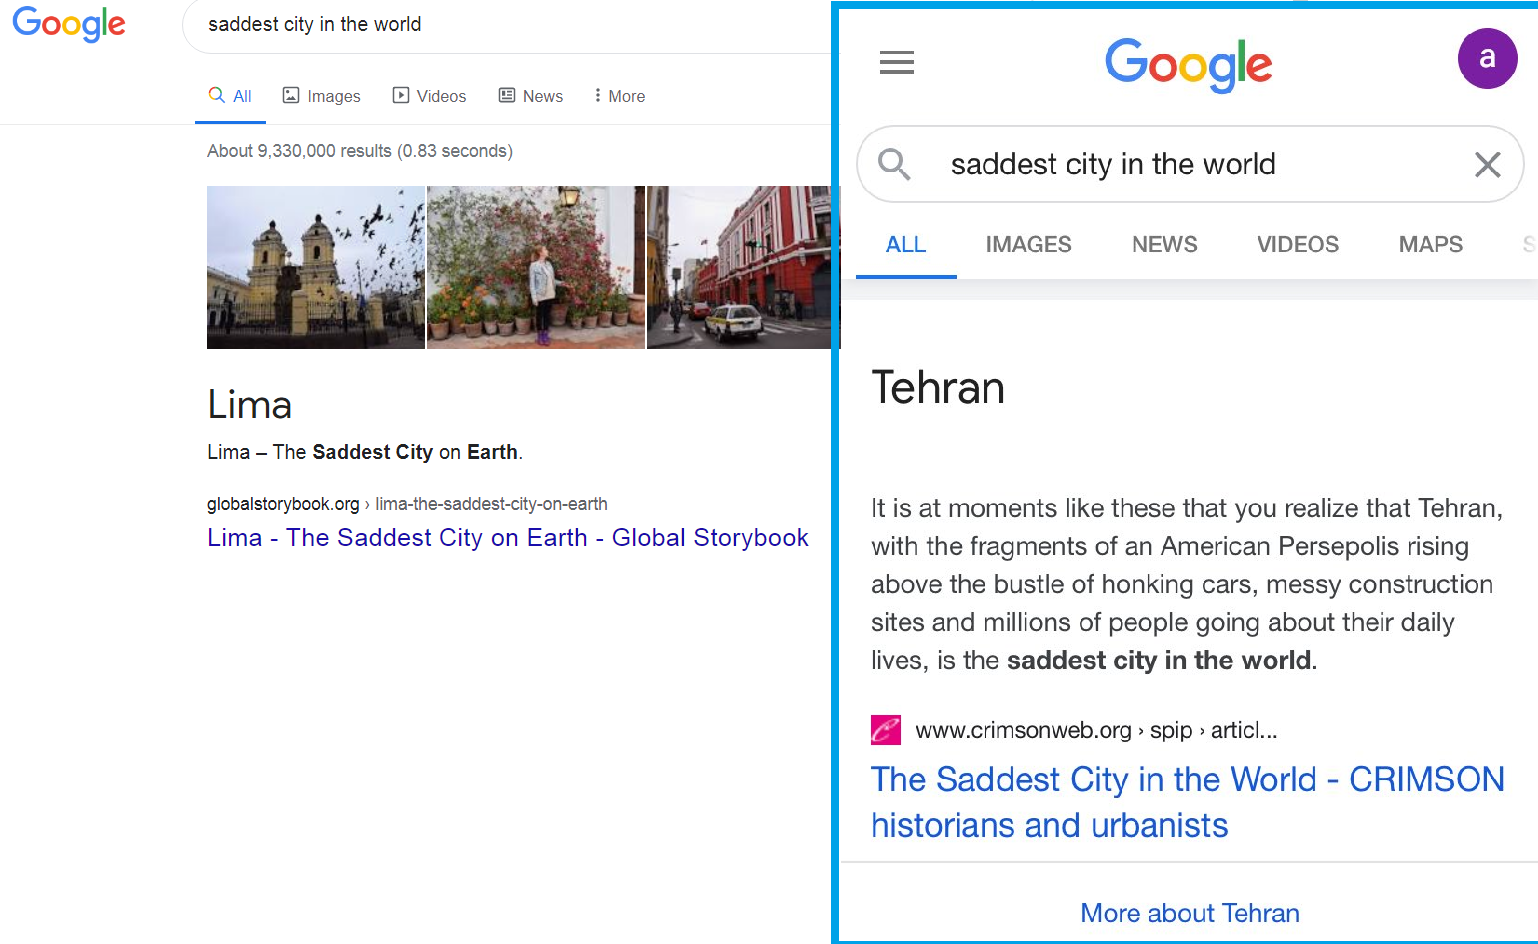The image size is (1538, 944).
Task: Clear the mobile search query with X
Action: [x=1487, y=164]
